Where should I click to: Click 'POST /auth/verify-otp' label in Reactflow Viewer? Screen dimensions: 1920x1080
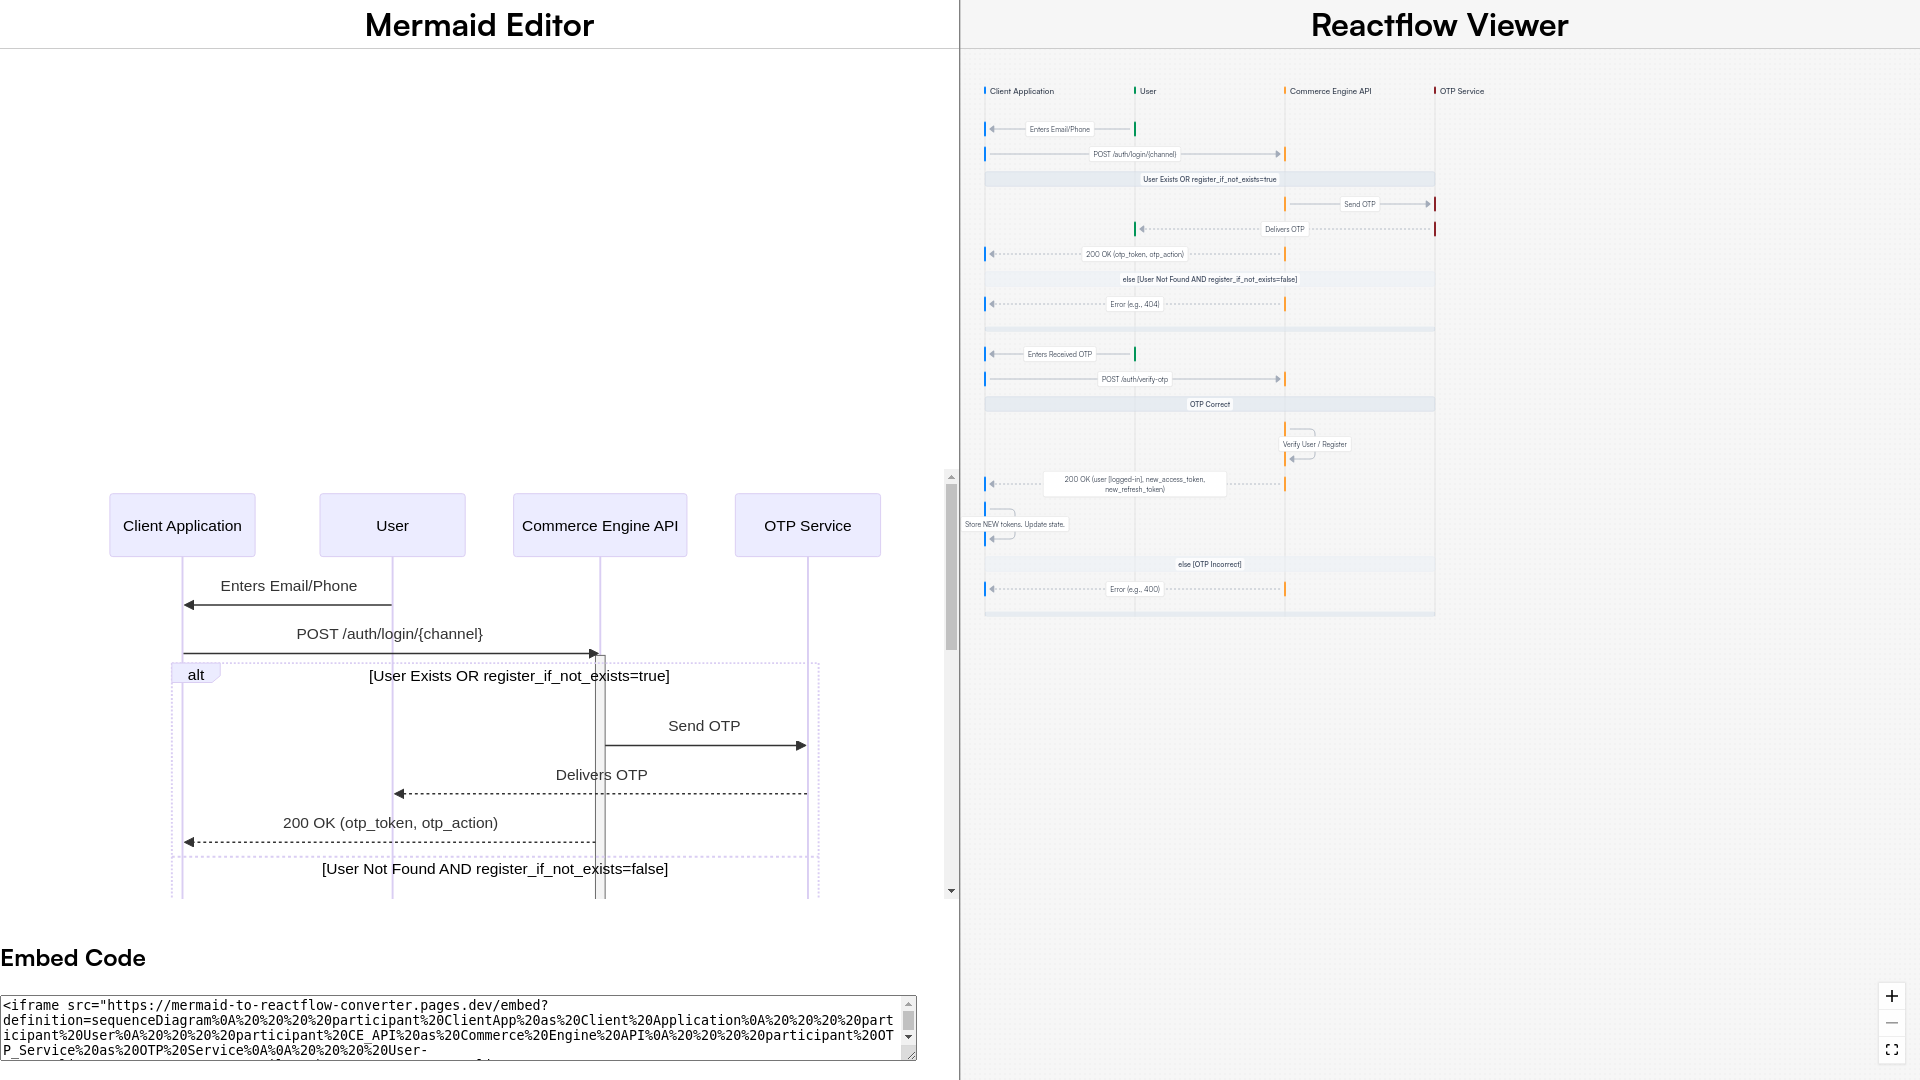tap(1135, 379)
